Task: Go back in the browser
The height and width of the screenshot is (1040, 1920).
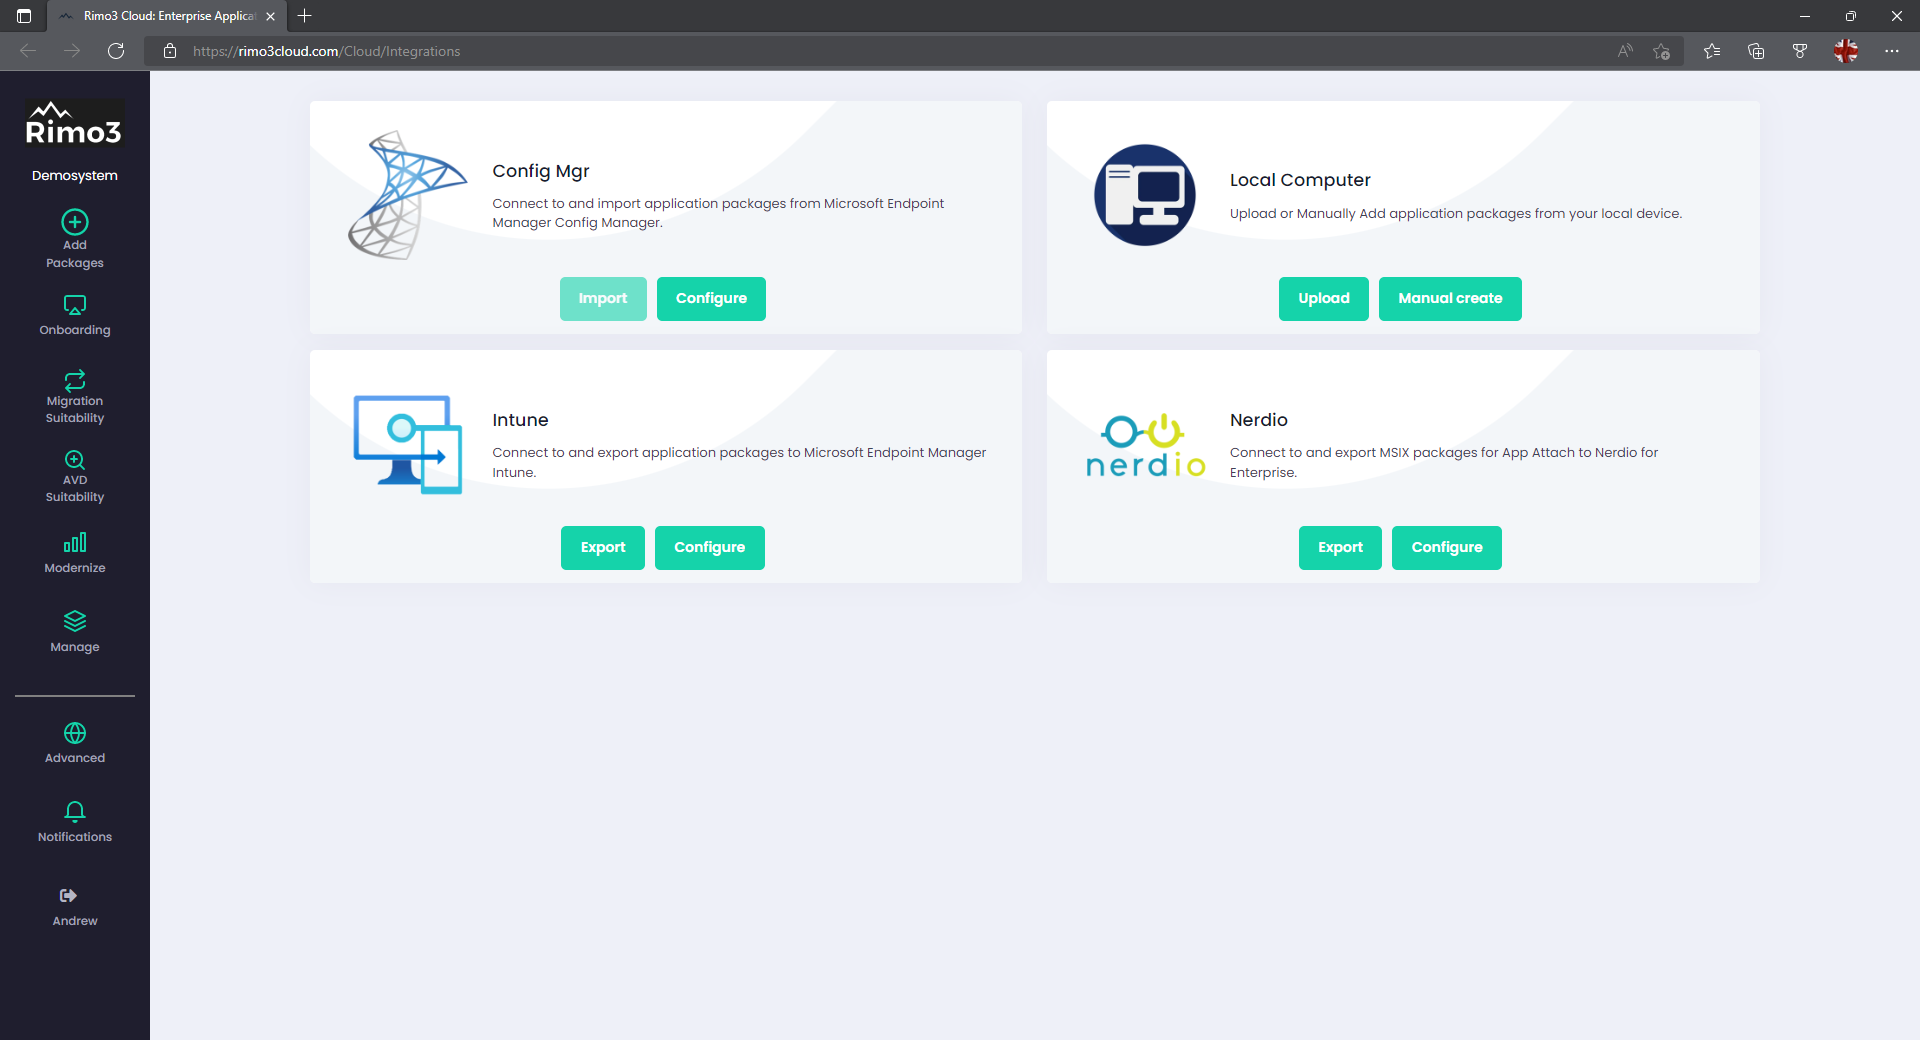Action: click(x=28, y=51)
